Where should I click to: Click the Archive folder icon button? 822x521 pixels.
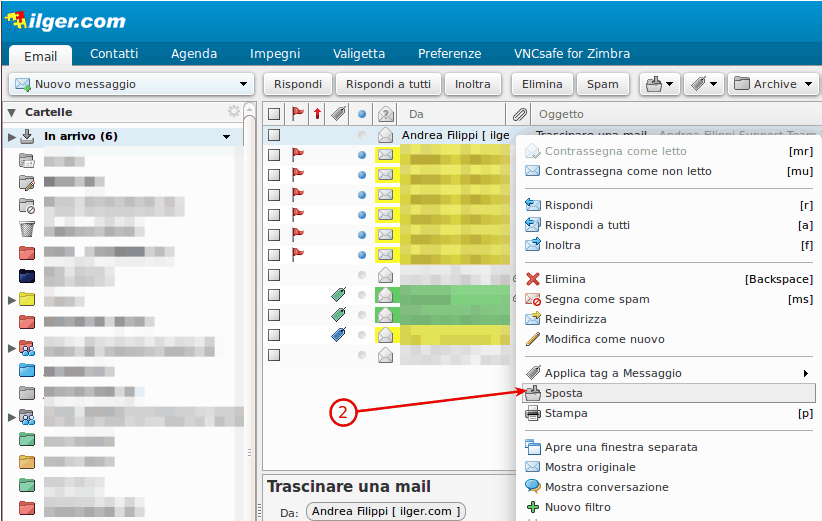(x=741, y=84)
